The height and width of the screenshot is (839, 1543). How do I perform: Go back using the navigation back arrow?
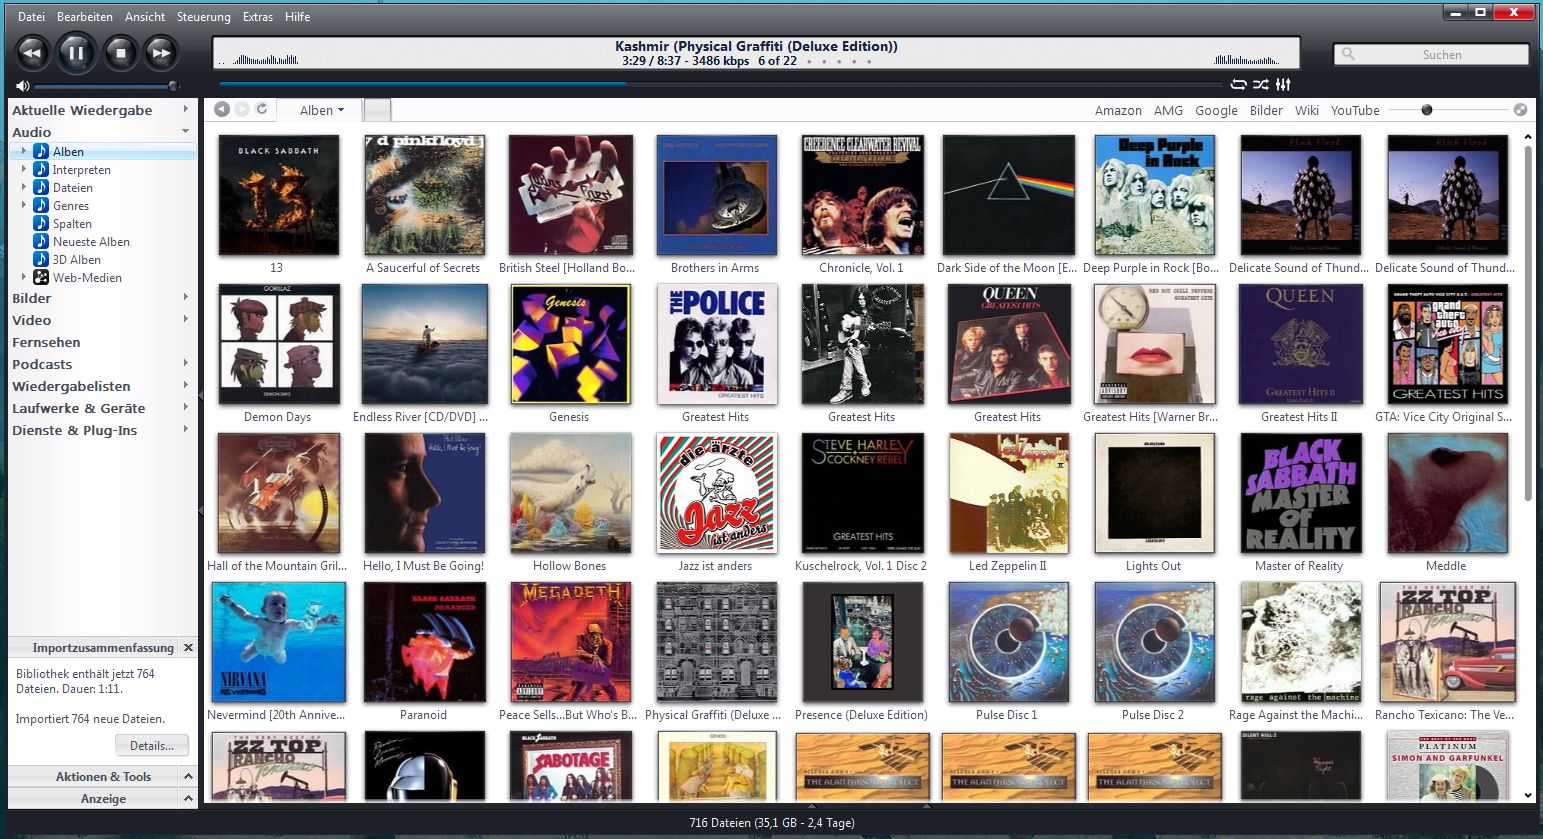[222, 109]
